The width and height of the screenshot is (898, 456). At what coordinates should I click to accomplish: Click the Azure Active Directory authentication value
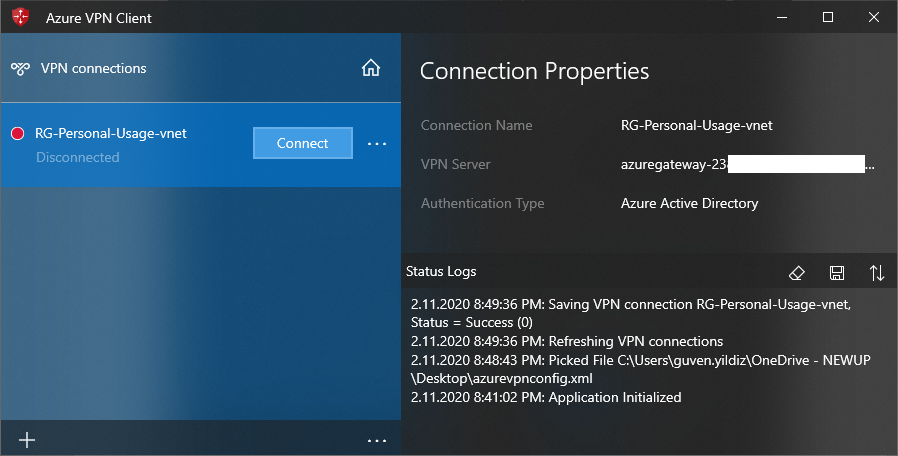point(690,203)
